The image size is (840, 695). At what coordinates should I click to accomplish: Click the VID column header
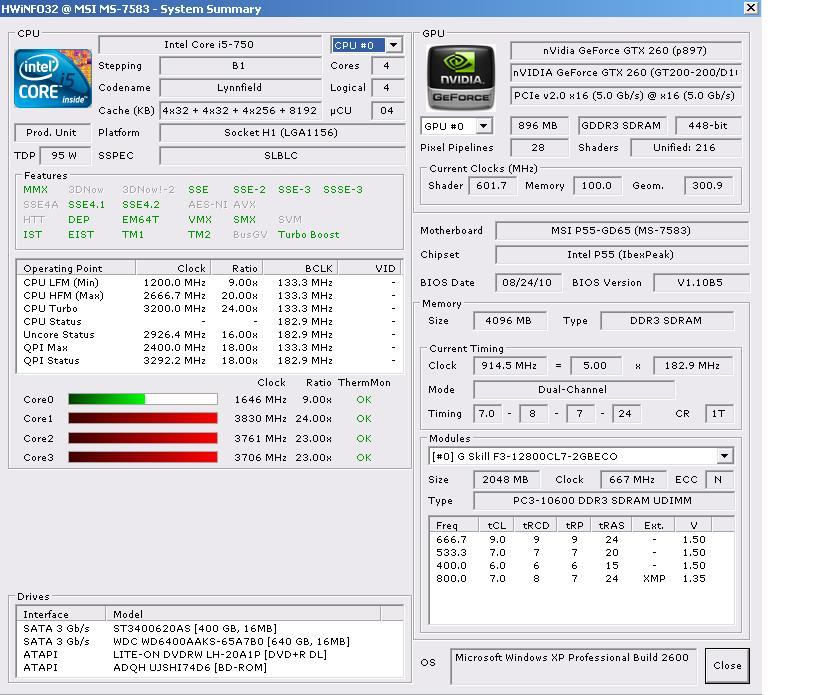369,268
